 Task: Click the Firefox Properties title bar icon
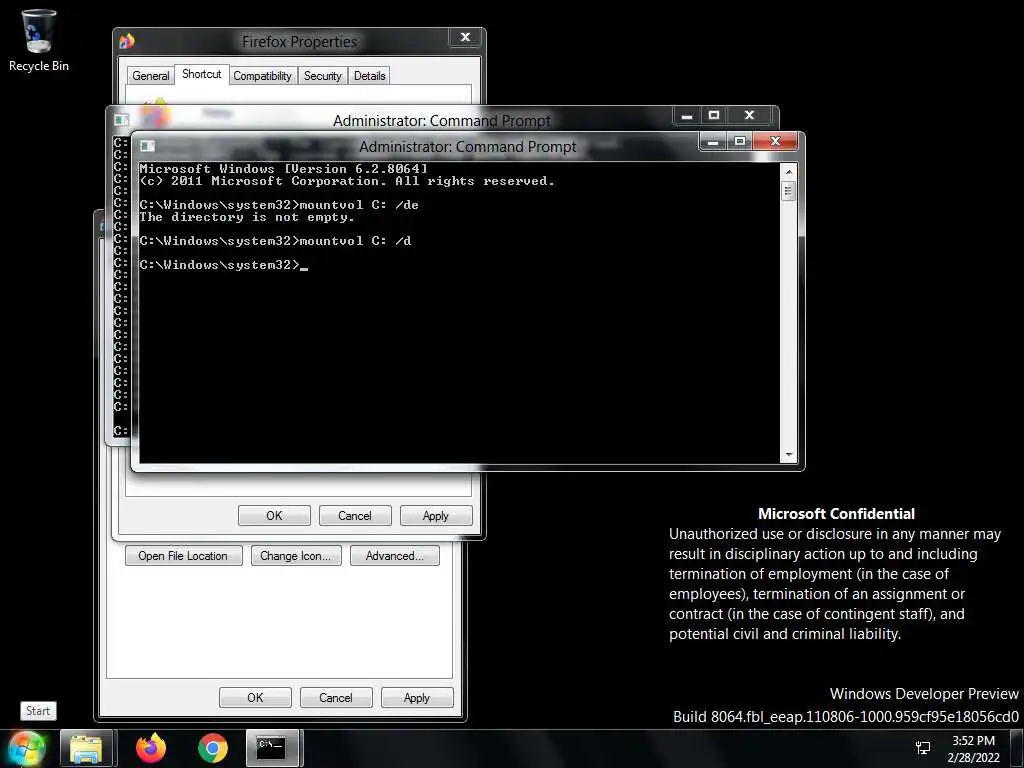click(127, 41)
